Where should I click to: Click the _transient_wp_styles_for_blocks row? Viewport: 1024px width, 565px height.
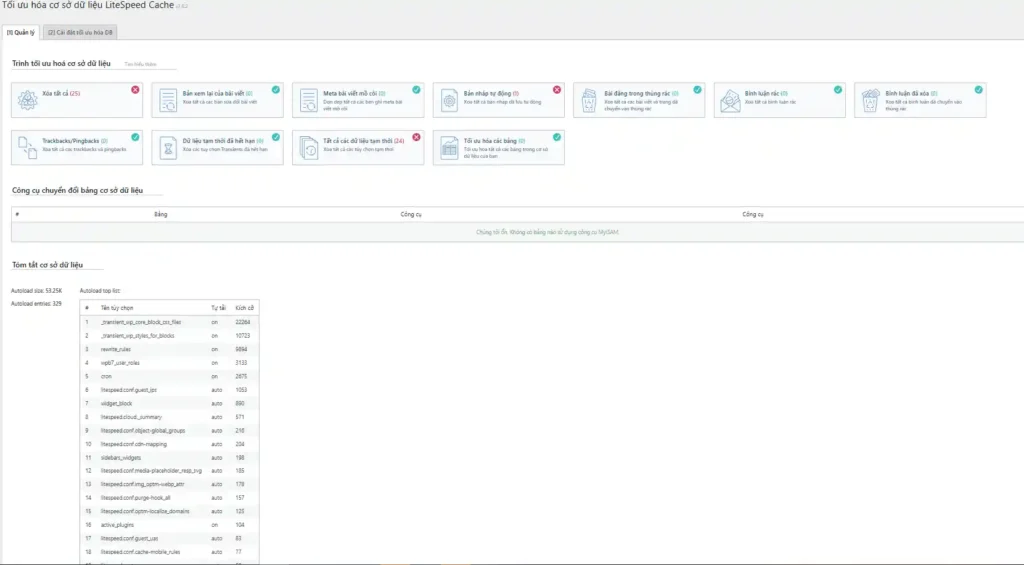click(x=169, y=336)
